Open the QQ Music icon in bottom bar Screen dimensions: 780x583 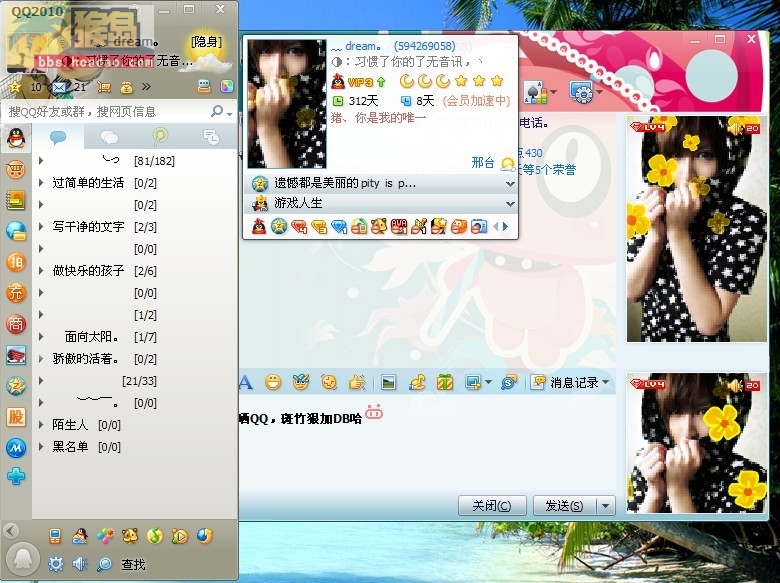[x=155, y=536]
